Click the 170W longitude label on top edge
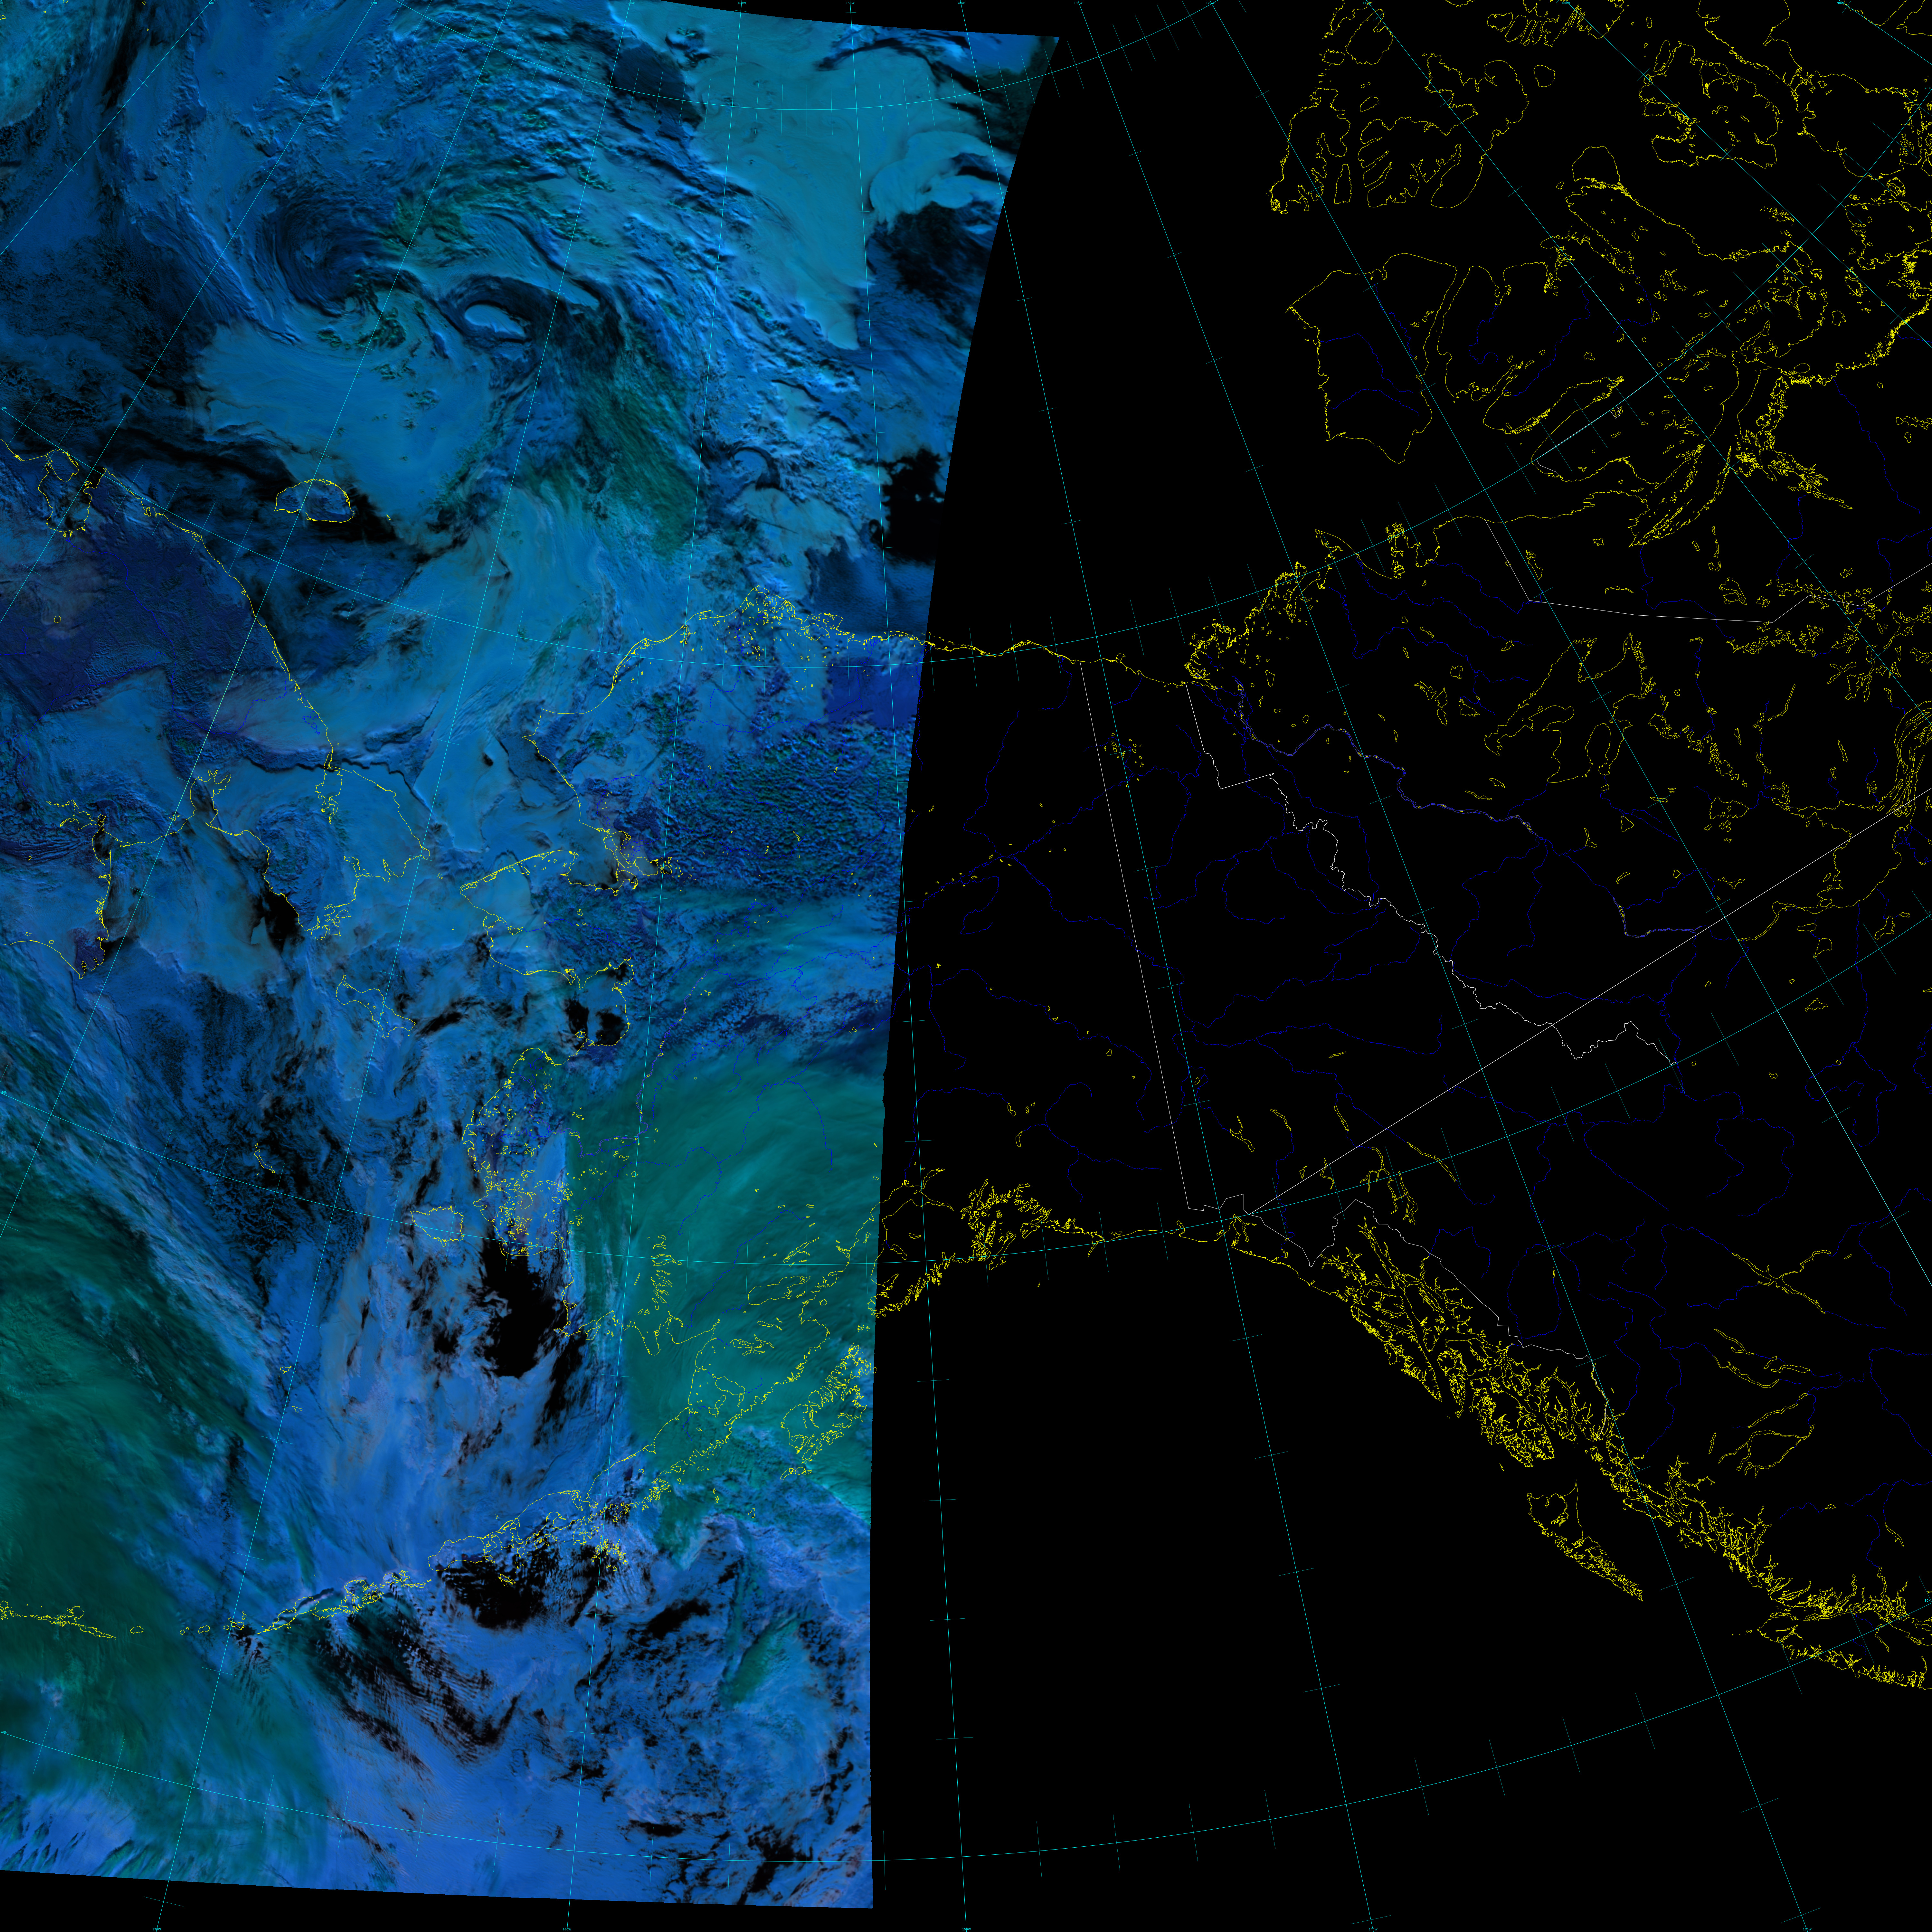 pos(630,3)
